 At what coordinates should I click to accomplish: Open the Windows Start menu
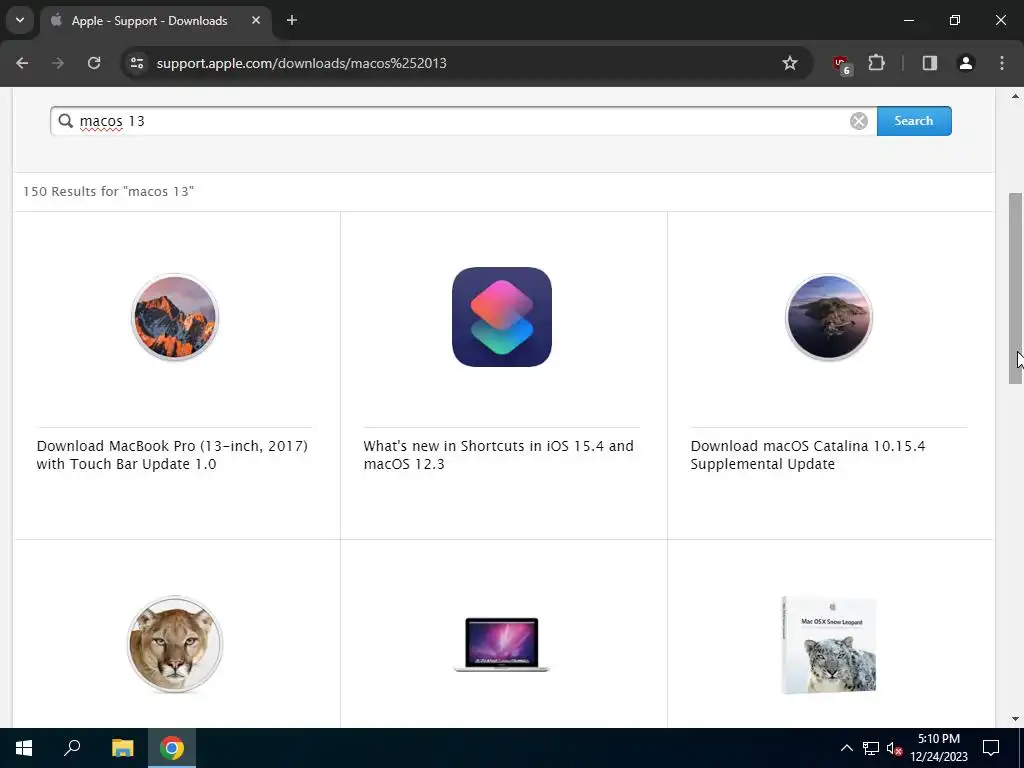click(24, 748)
